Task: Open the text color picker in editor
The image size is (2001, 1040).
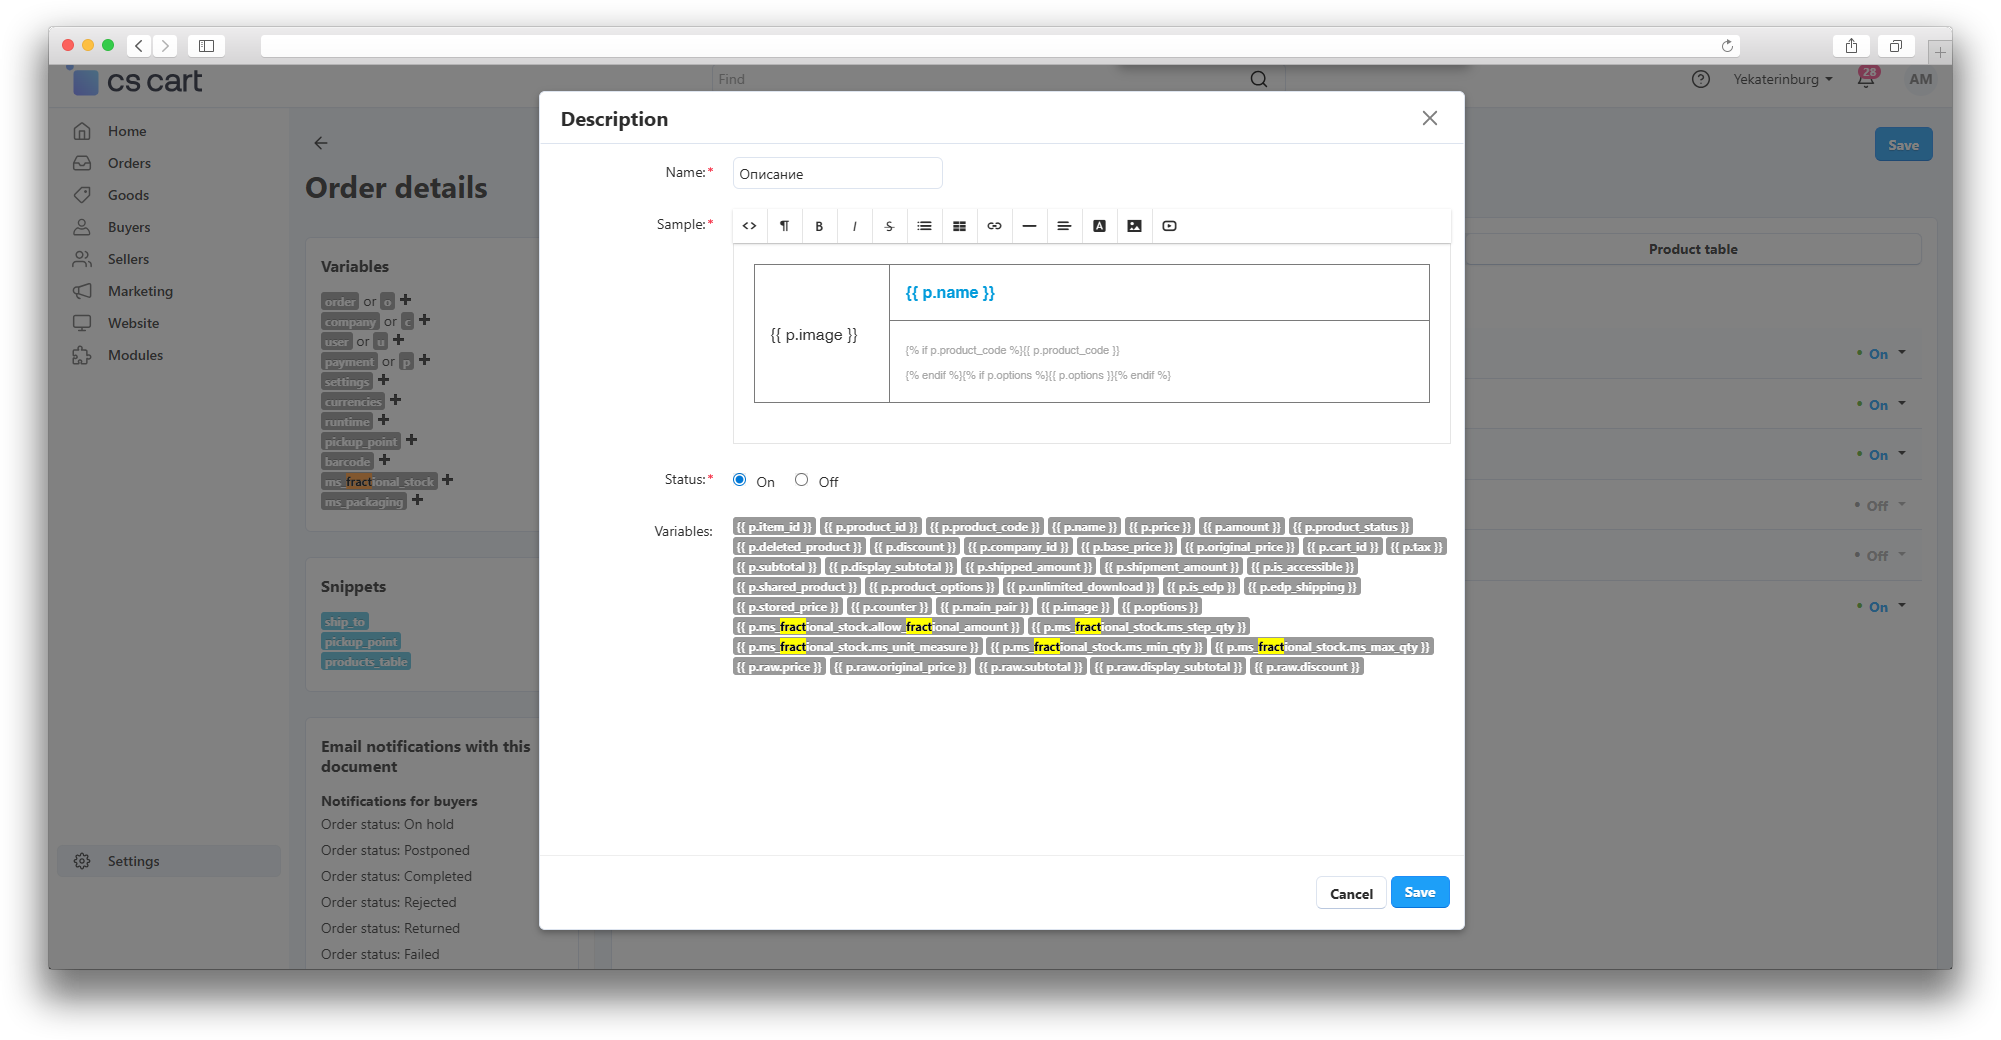Action: tap(1099, 226)
